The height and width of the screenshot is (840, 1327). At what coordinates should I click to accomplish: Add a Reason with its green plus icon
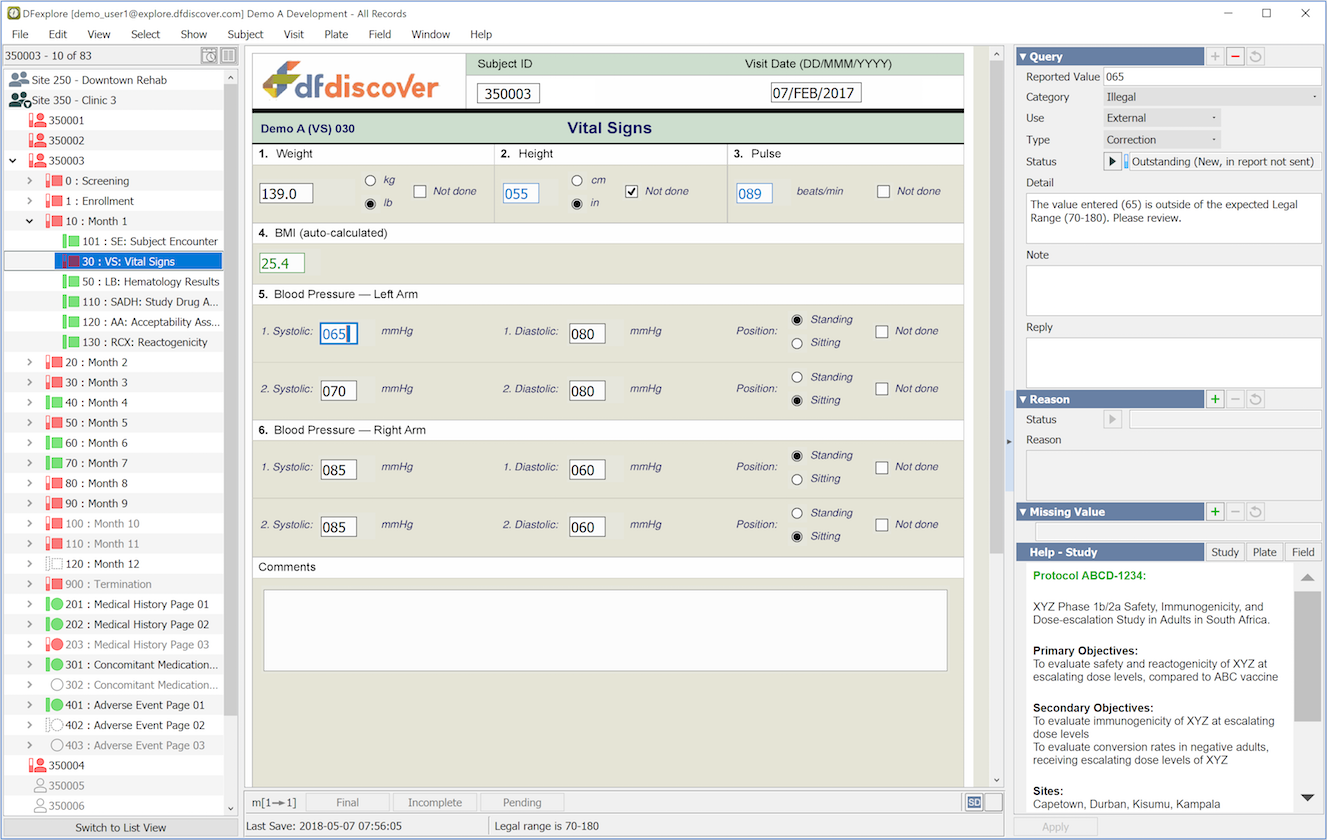point(1215,399)
